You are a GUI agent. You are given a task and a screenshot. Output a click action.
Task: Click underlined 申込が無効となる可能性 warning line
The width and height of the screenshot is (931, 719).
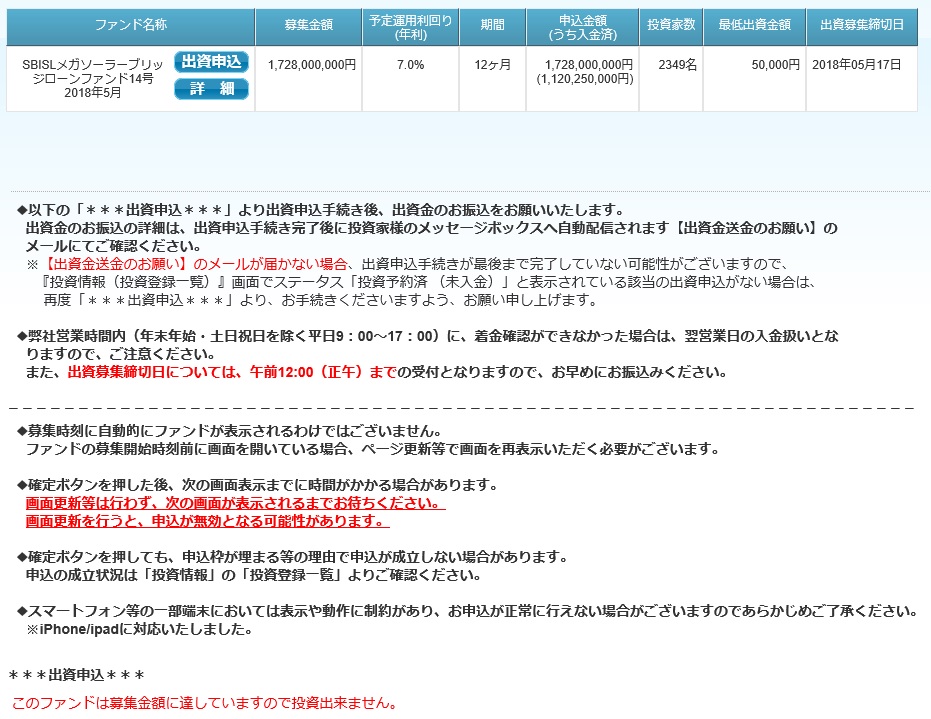tap(207, 521)
